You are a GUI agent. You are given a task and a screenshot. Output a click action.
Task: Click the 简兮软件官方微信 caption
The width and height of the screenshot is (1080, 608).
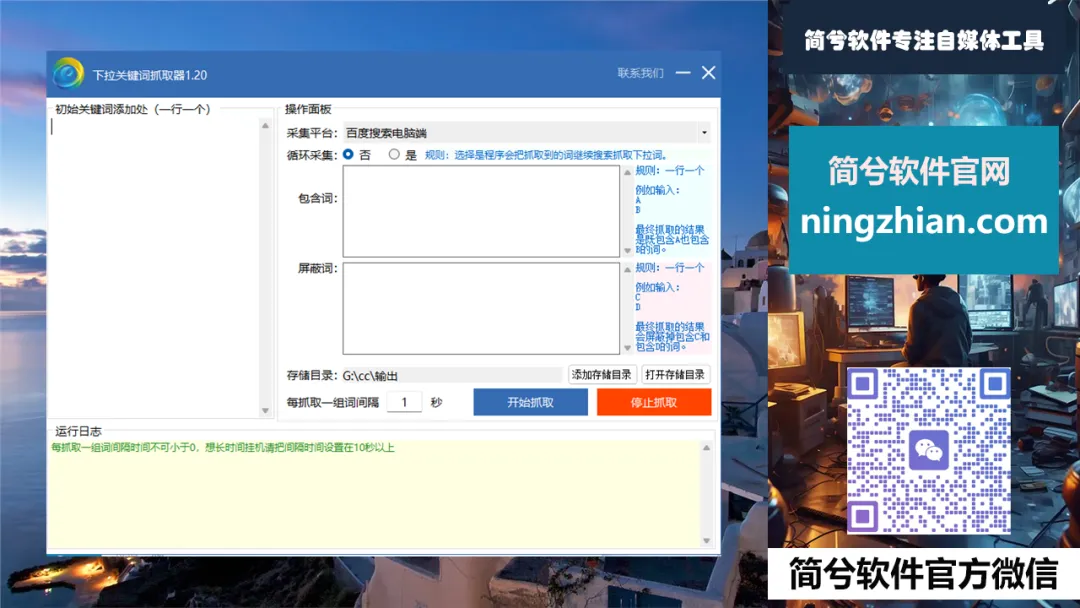pos(923,574)
